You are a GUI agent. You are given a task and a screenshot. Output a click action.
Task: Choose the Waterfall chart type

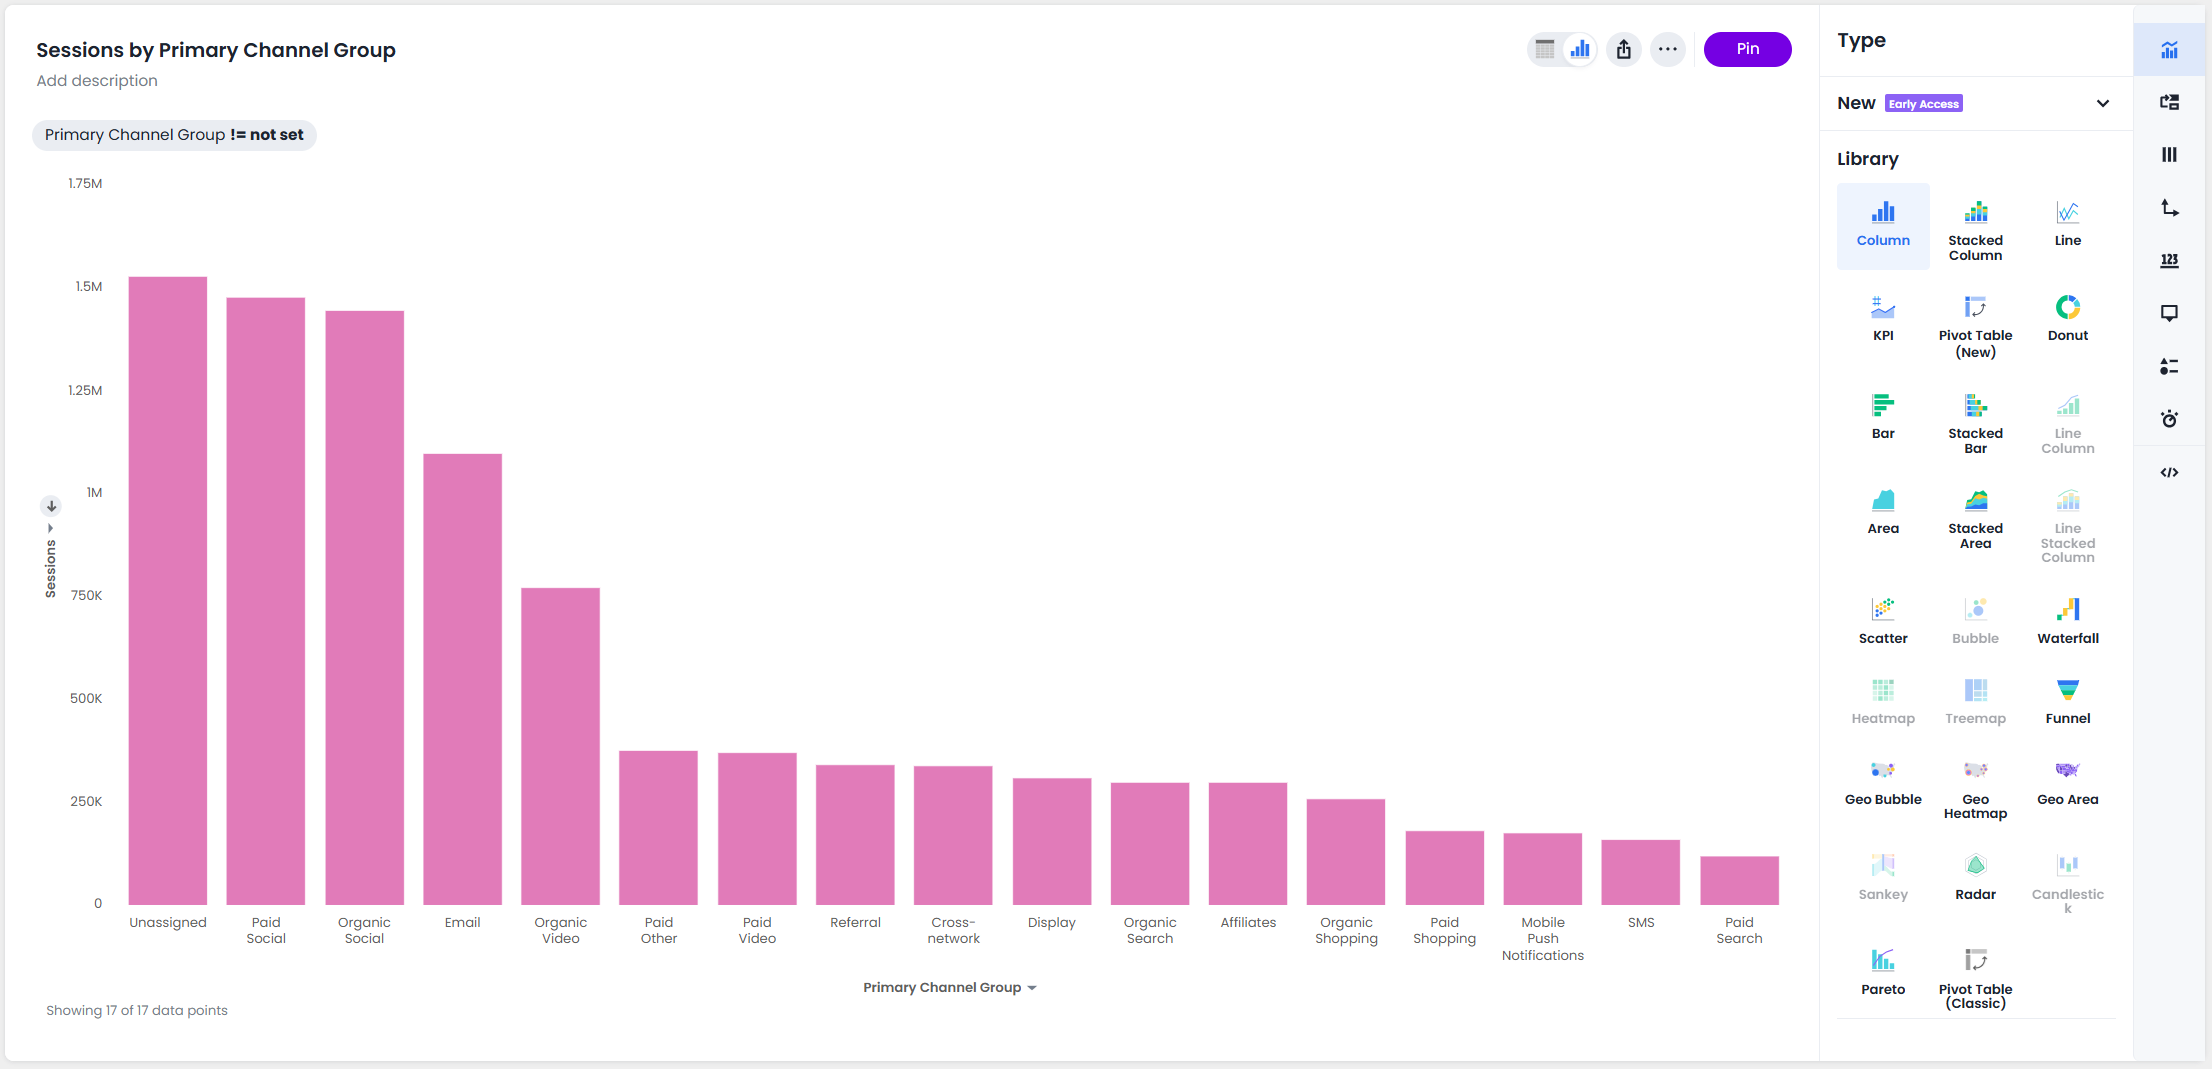[2067, 621]
